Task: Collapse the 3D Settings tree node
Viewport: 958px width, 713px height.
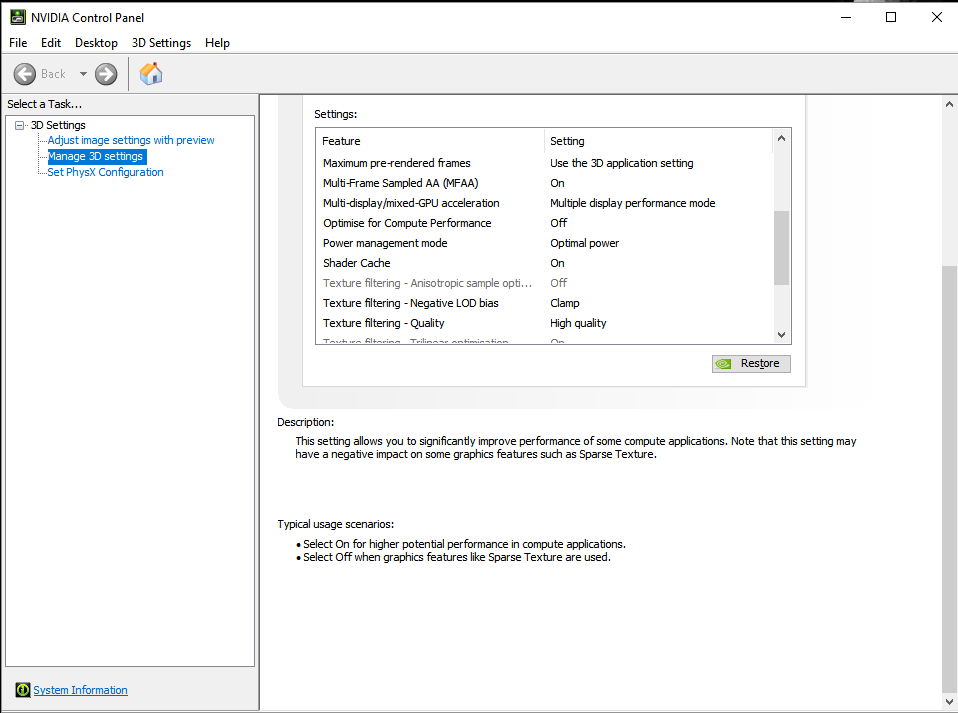Action: [x=20, y=125]
